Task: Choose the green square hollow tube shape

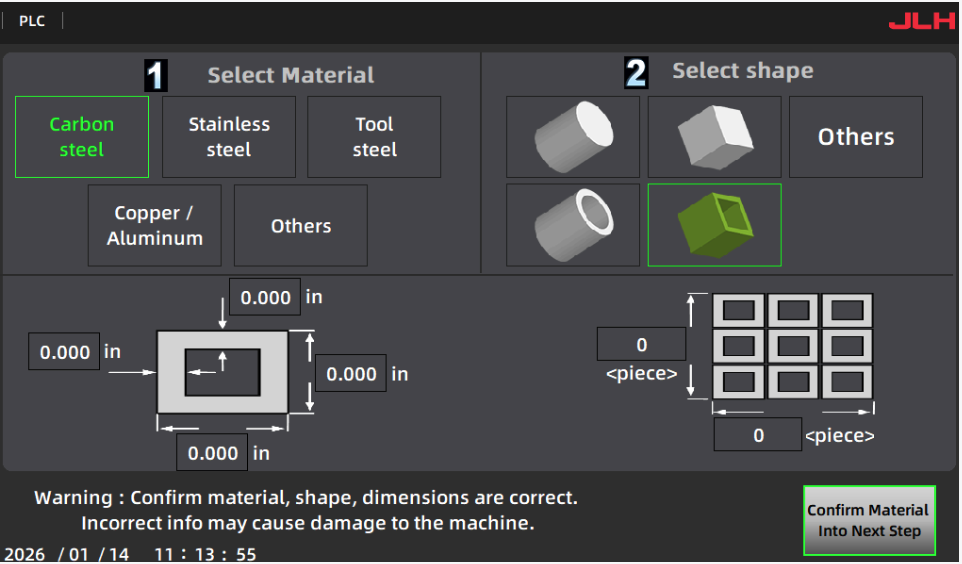Action: tap(714, 225)
